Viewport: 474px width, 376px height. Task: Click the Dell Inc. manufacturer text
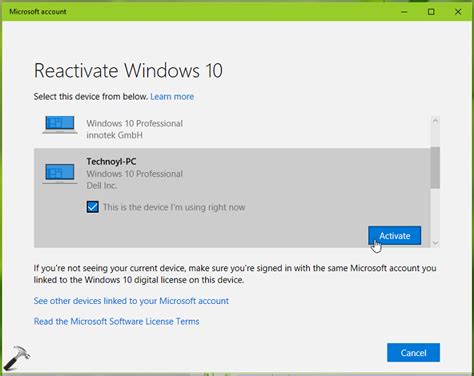tap(102, 186)
